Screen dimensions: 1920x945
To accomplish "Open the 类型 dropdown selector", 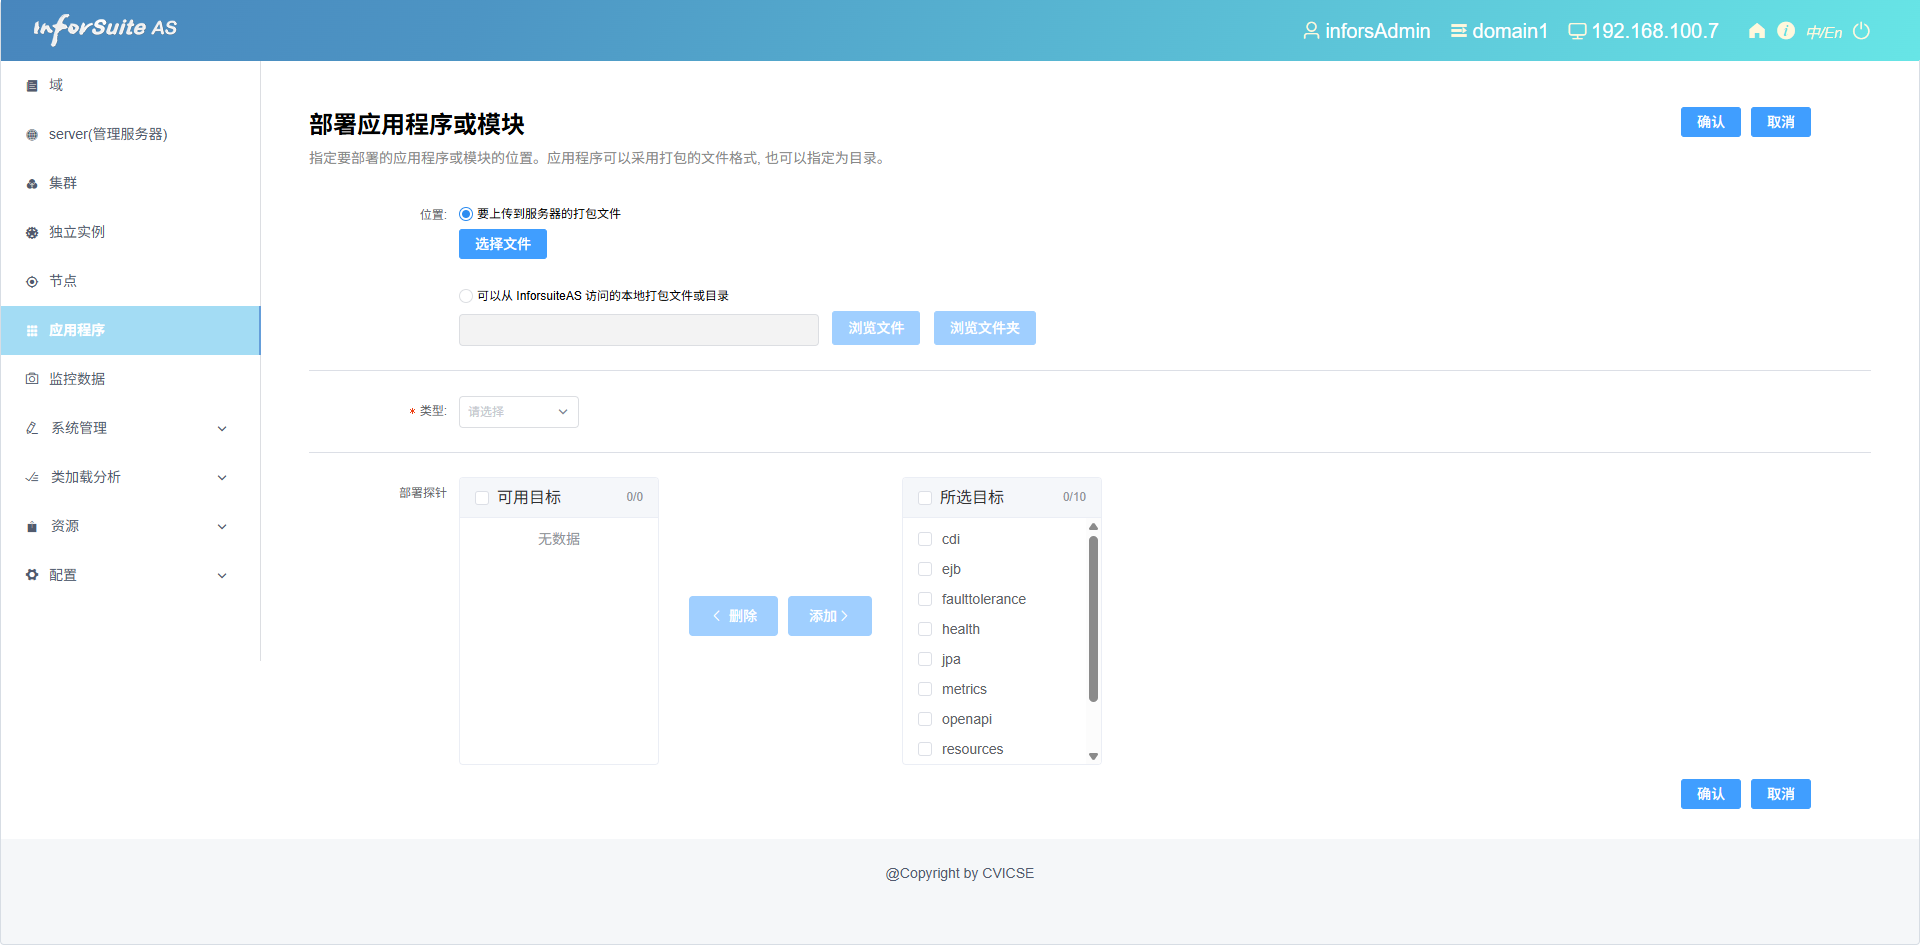I will pyautogui.click(x=518, y=412).
